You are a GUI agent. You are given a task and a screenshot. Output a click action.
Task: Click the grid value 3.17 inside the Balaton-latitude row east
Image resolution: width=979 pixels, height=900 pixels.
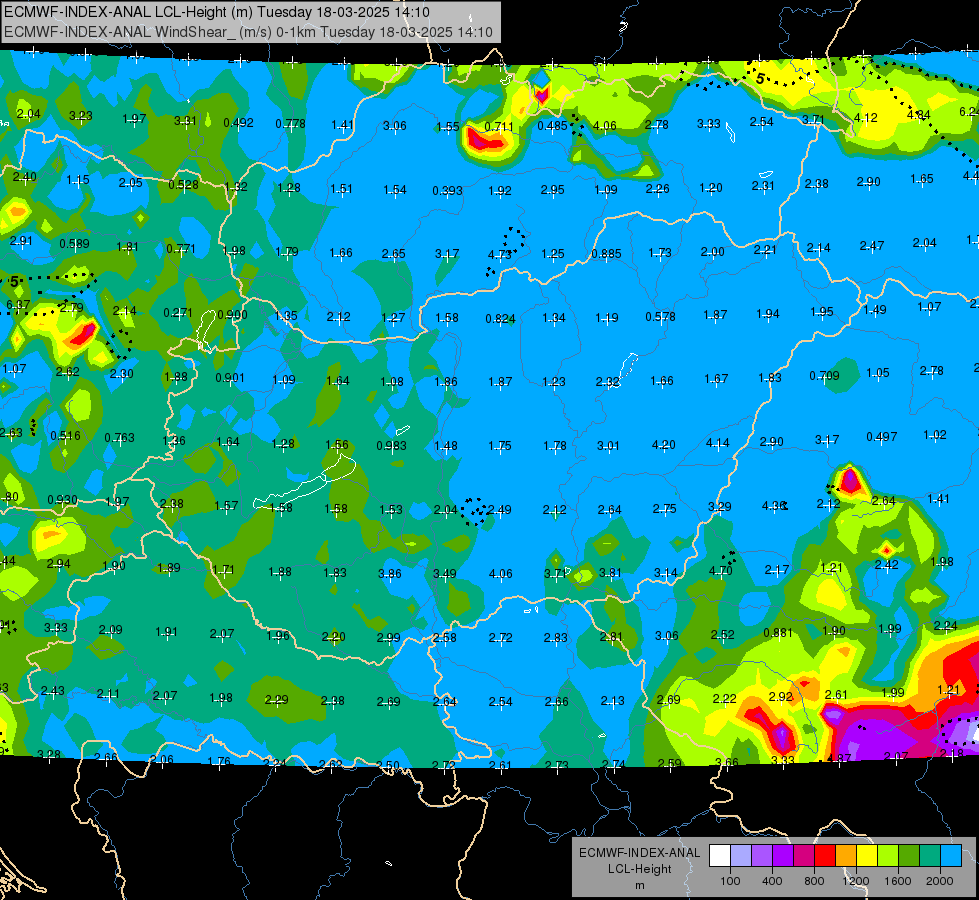827,440
